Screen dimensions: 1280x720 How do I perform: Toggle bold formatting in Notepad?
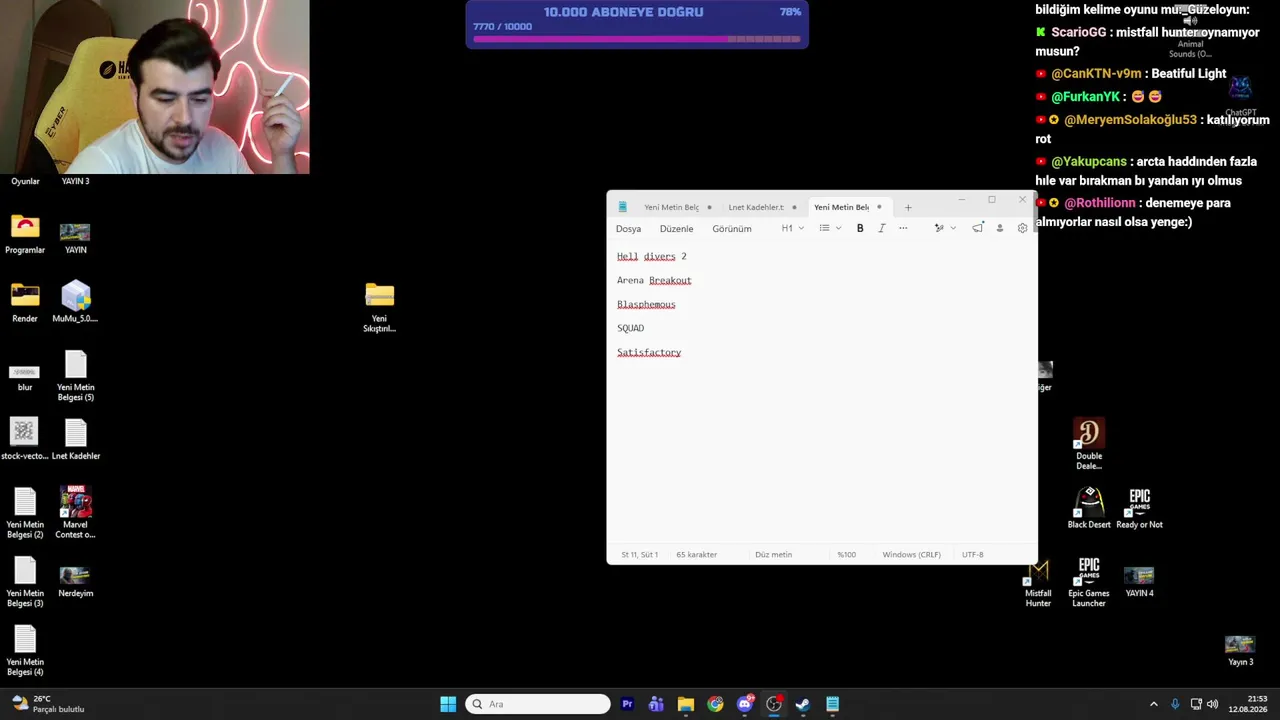[x=860, y=228]
